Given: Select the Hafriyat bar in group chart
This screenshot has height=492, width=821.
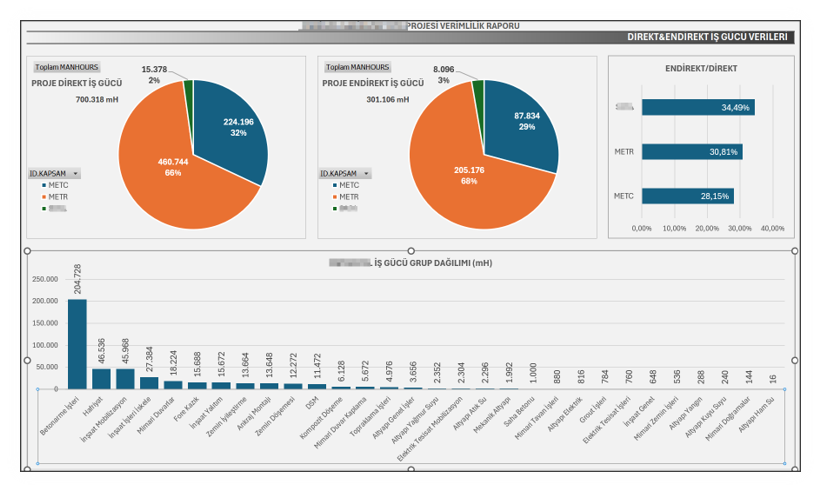Looking at the screenshot, I should tap(101, 378).
